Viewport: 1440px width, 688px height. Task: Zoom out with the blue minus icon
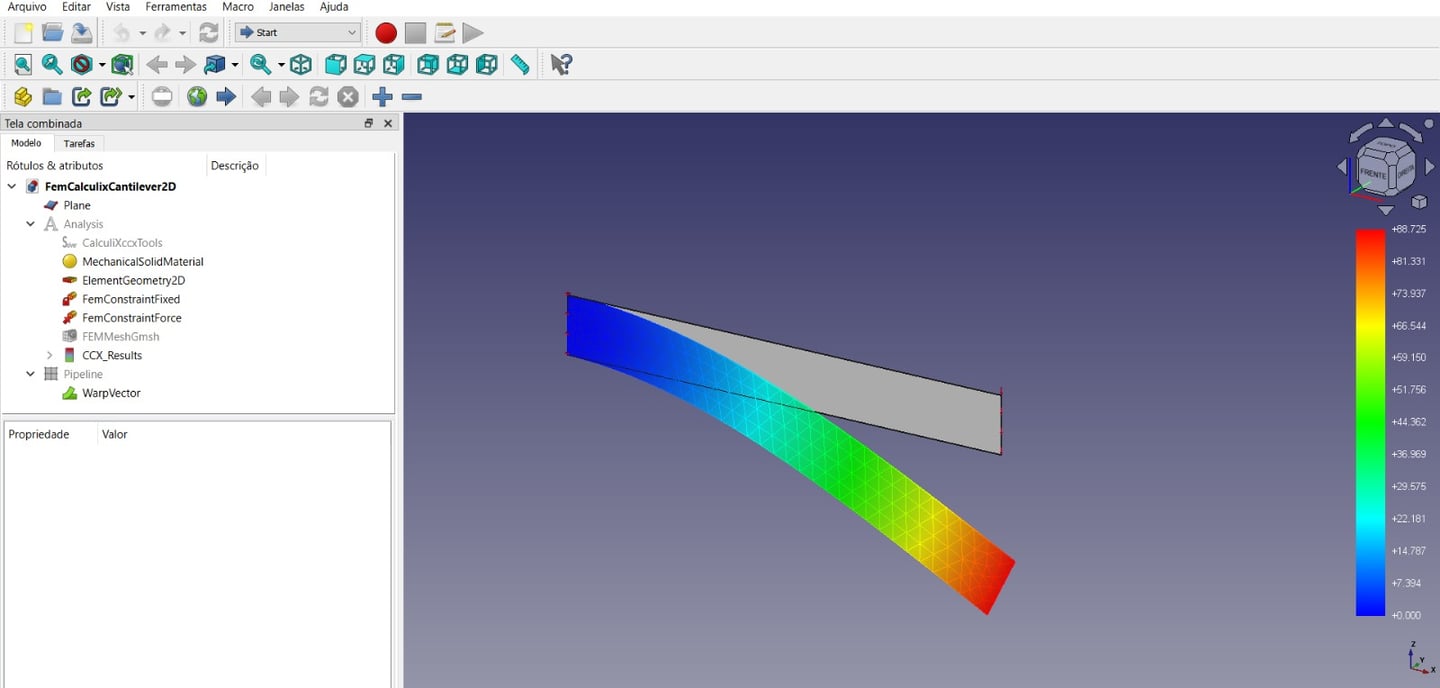point(411,97)
